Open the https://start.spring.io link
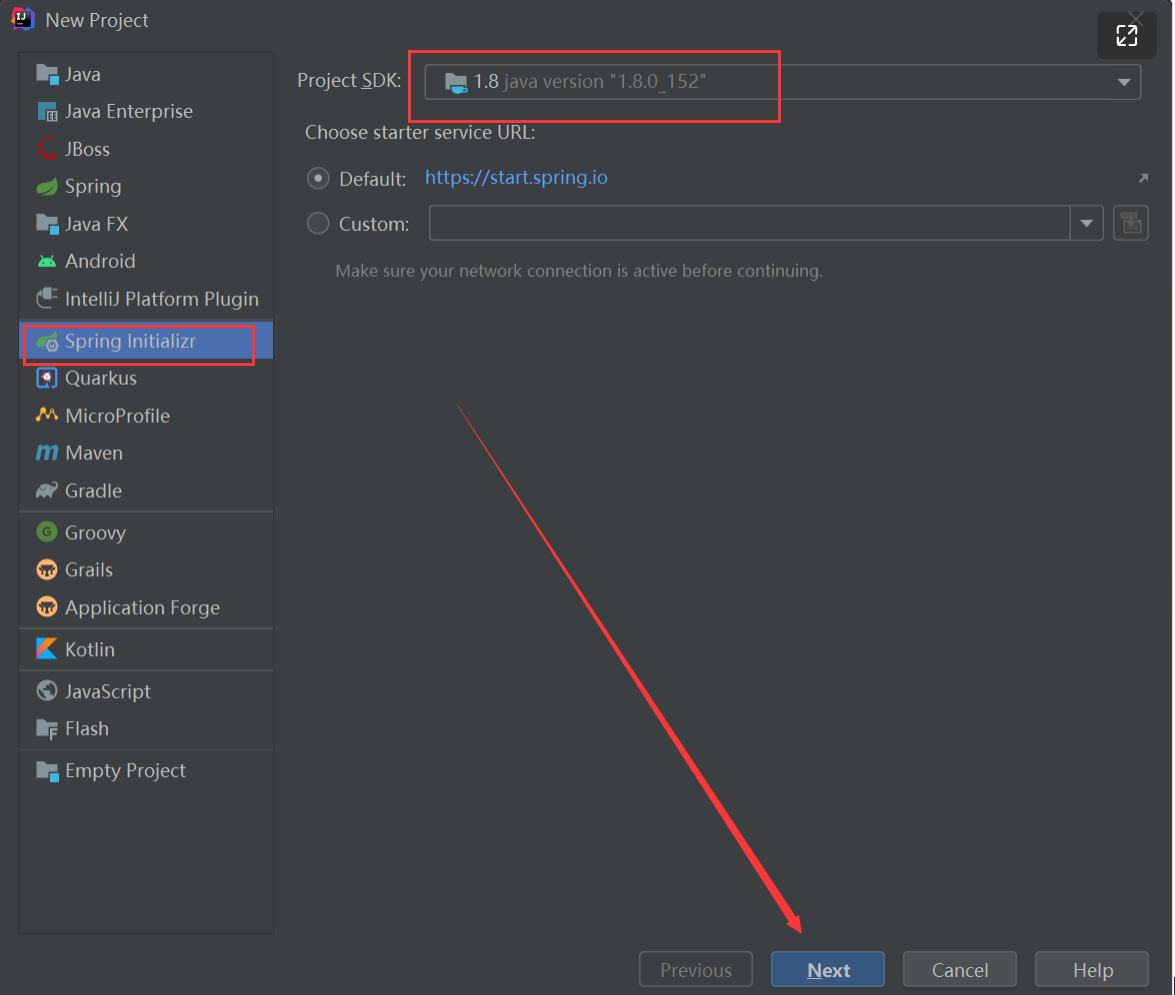1175x995 pixels. tap(516, 178)
